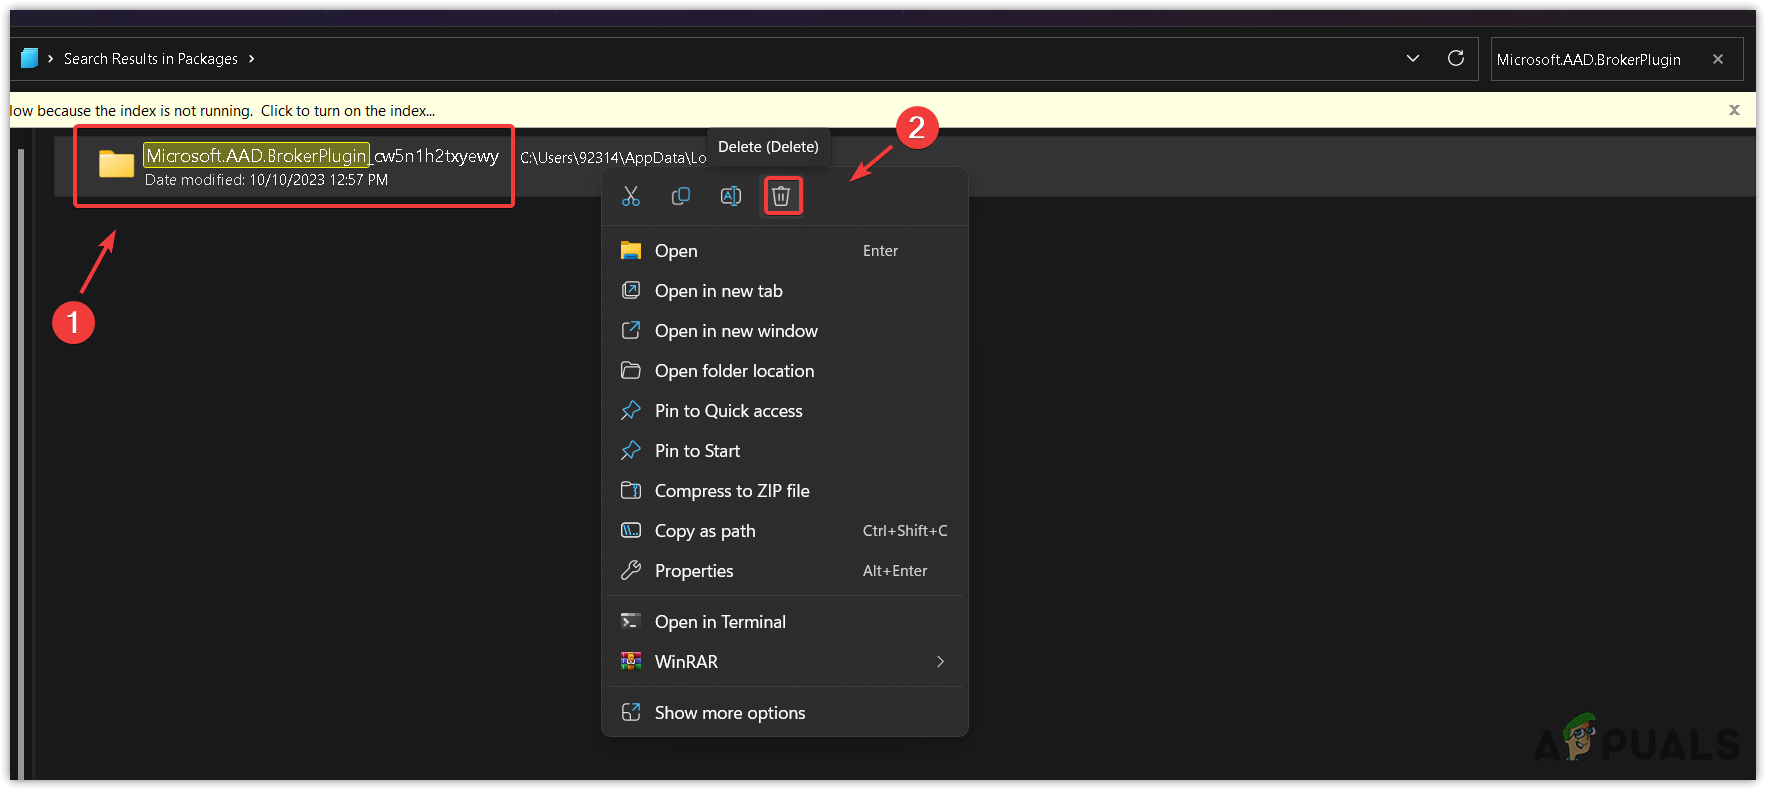Expand the WinRAR submenu arrow
The height and width of the screenshot is (790, 1766).
(940, 662)
